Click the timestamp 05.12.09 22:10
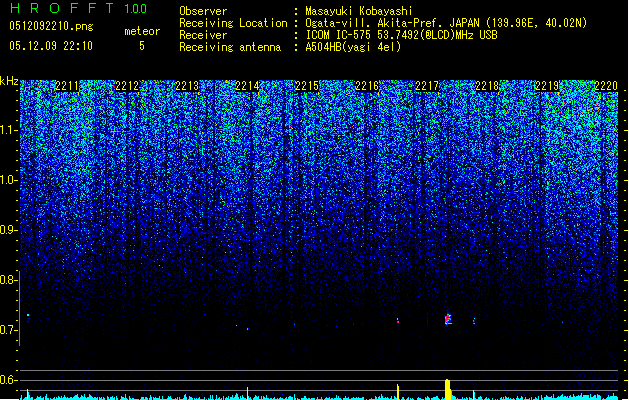Screen dimensions: 629x400 tap(51, 46)
